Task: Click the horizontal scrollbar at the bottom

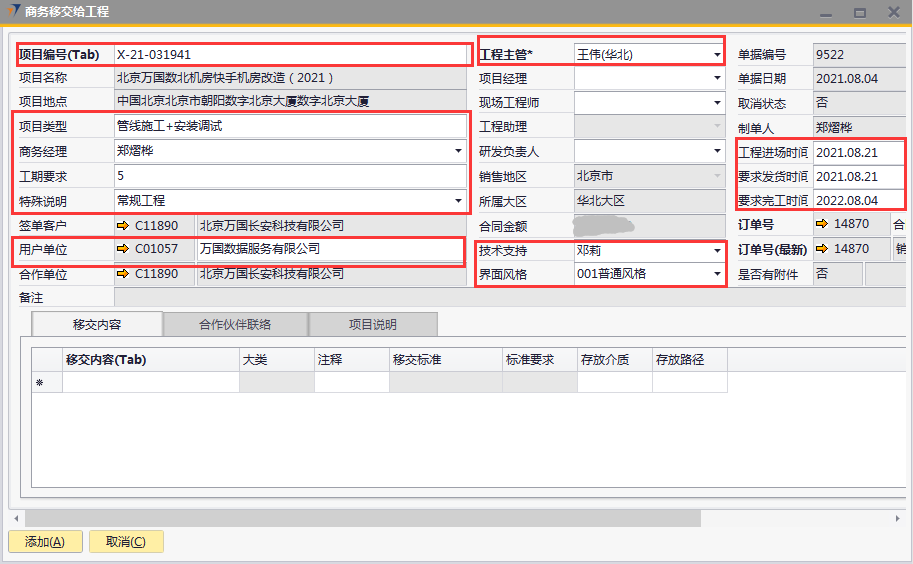Action: pos(400,517)
